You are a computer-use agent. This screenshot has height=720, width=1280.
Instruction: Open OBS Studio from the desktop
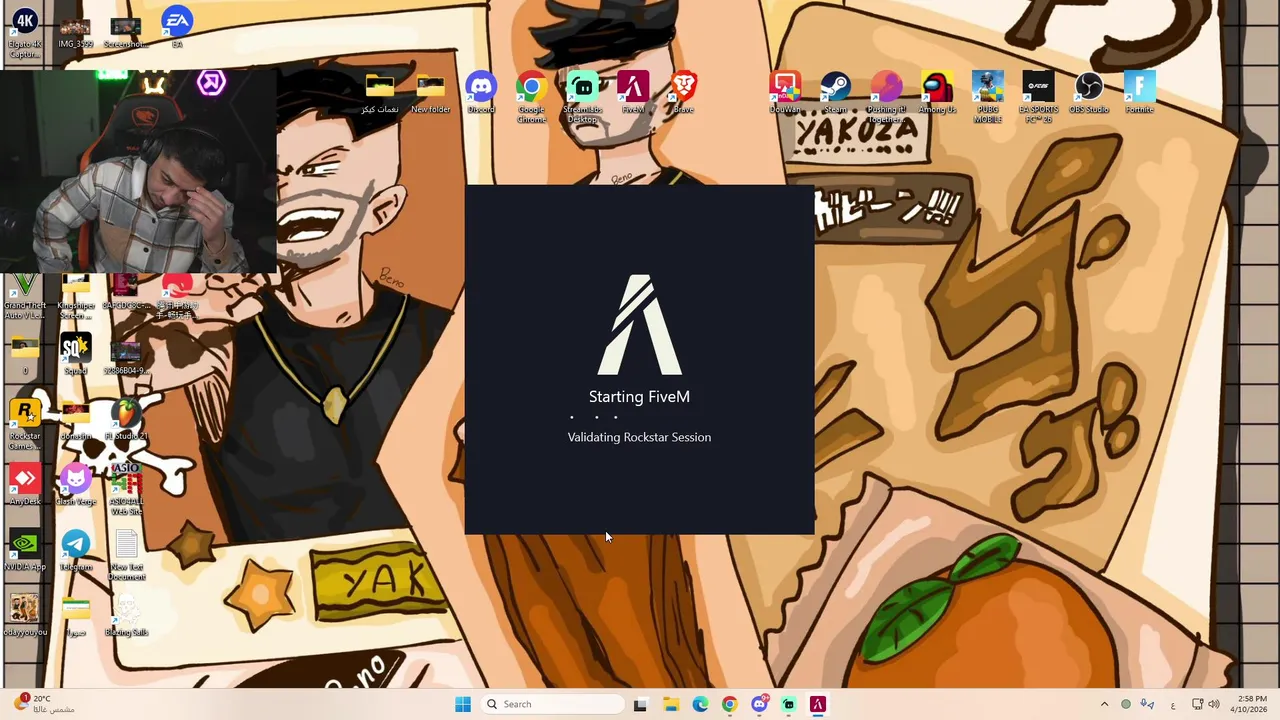(x=1089, y=92)
